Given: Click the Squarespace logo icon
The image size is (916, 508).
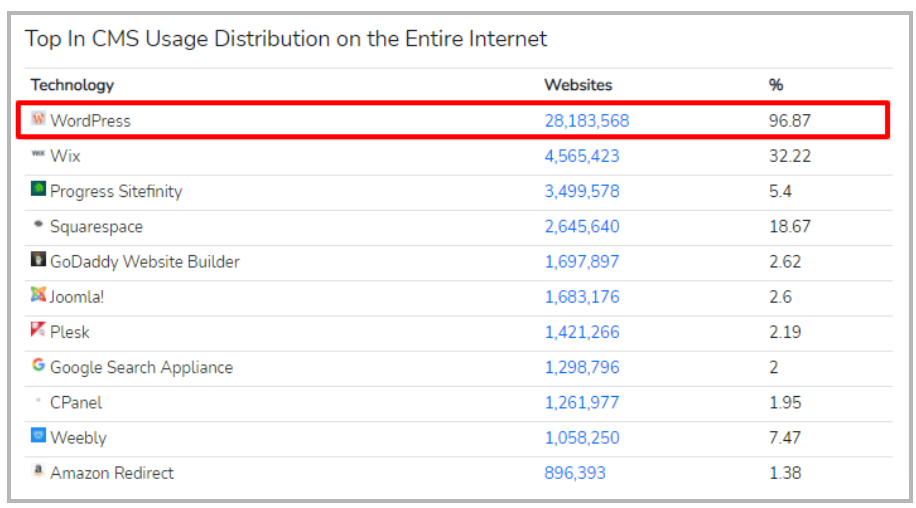Looking at the screenshot, I should pyautogui.click(x=38, y=224).
